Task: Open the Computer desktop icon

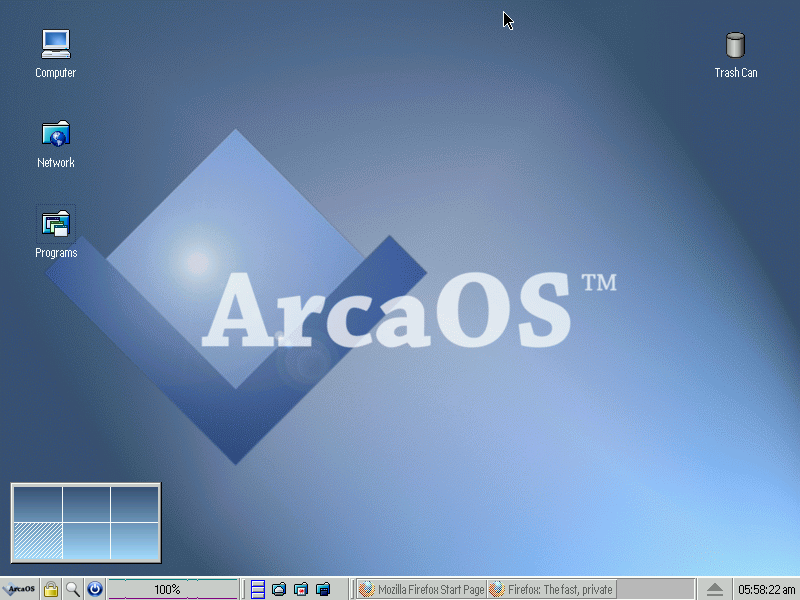Action: pyautogui.click(x=56, y=44)
